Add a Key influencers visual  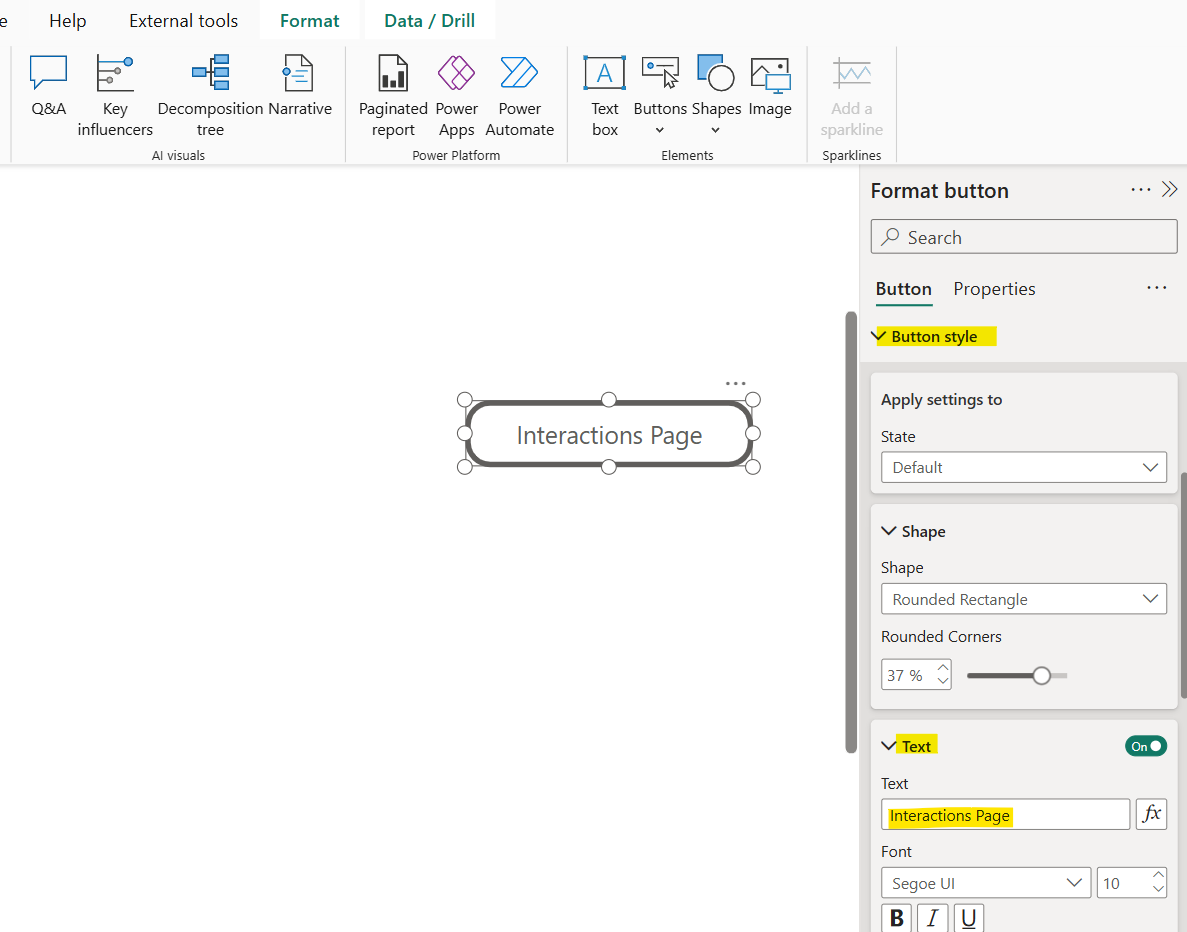(114, 85)
